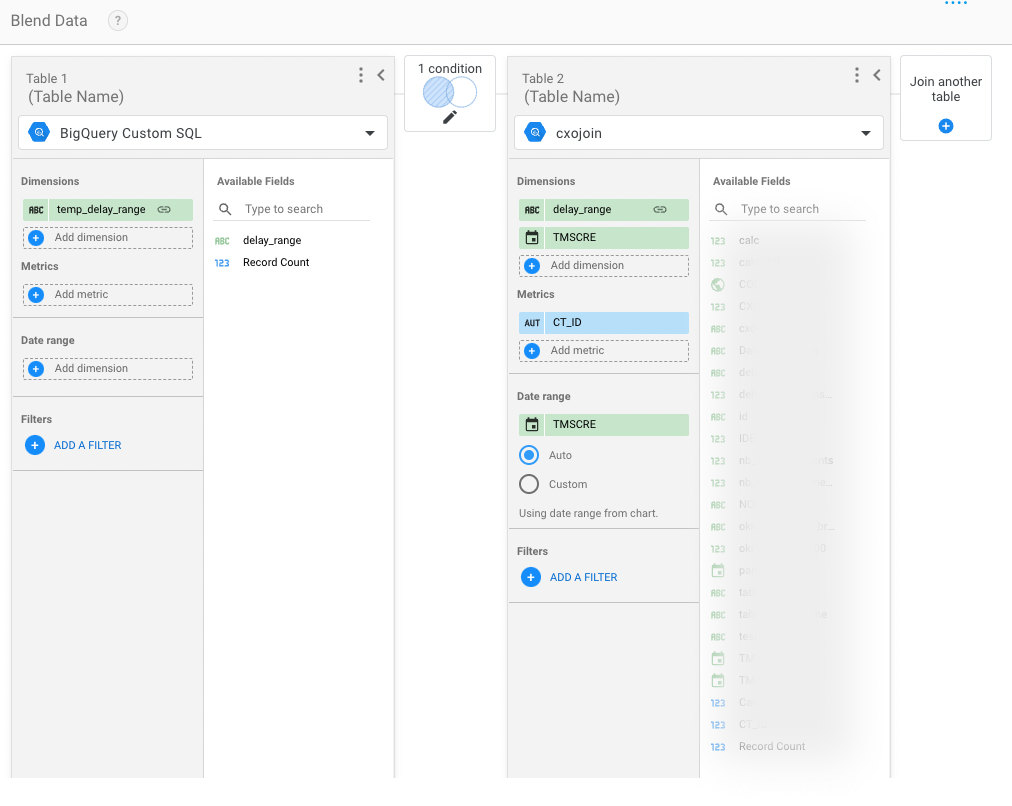Select calc field atop Table 2 Available Fields
The image size is (1012, 806).
click(749, 241)
